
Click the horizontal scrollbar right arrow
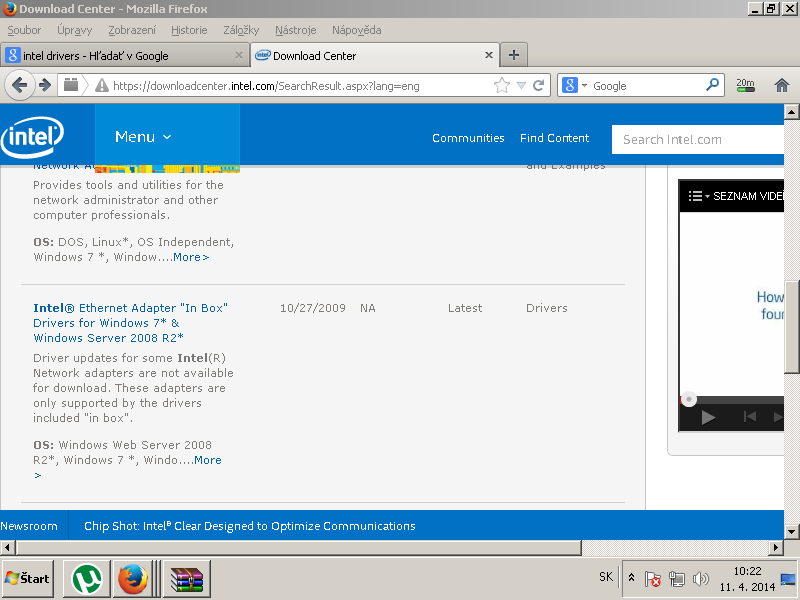pyautogui.click(x=776, y=548)
